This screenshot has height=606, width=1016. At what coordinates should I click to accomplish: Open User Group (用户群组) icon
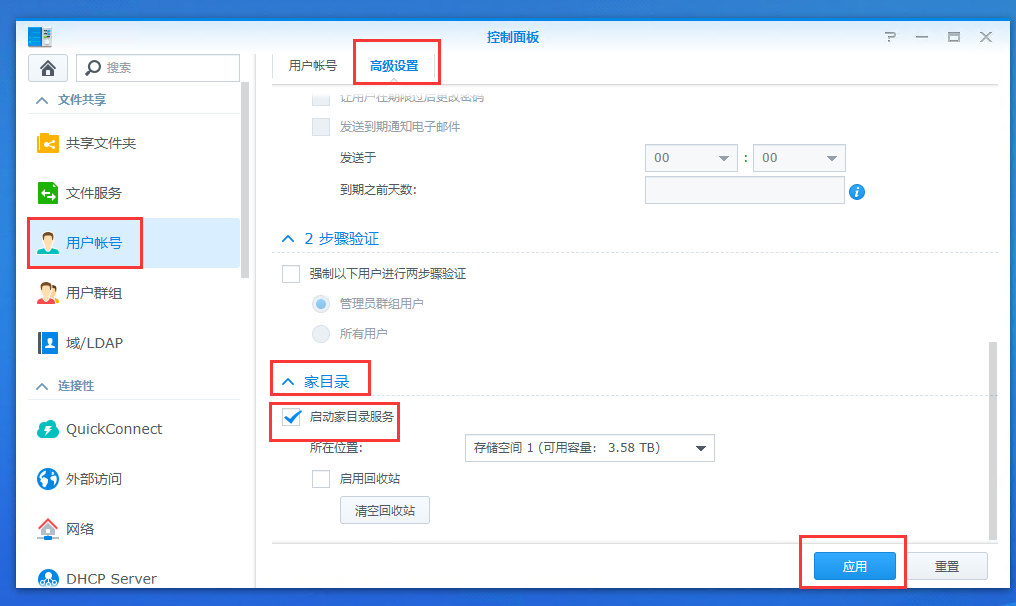coord(48,293)
